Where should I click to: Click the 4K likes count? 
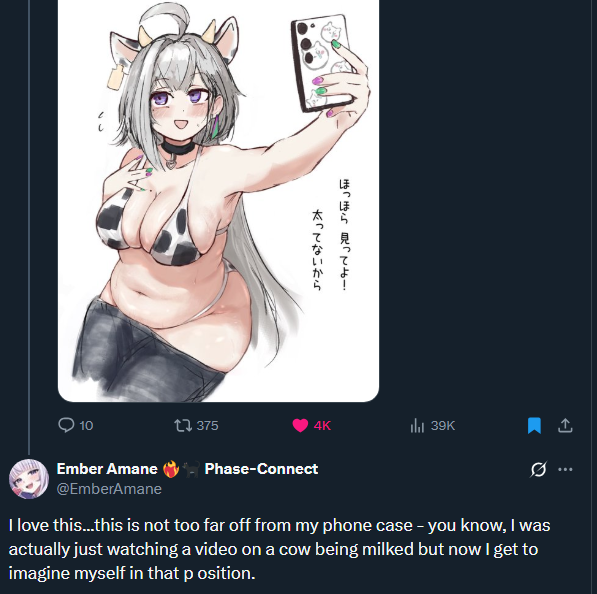tap(322, 425)
